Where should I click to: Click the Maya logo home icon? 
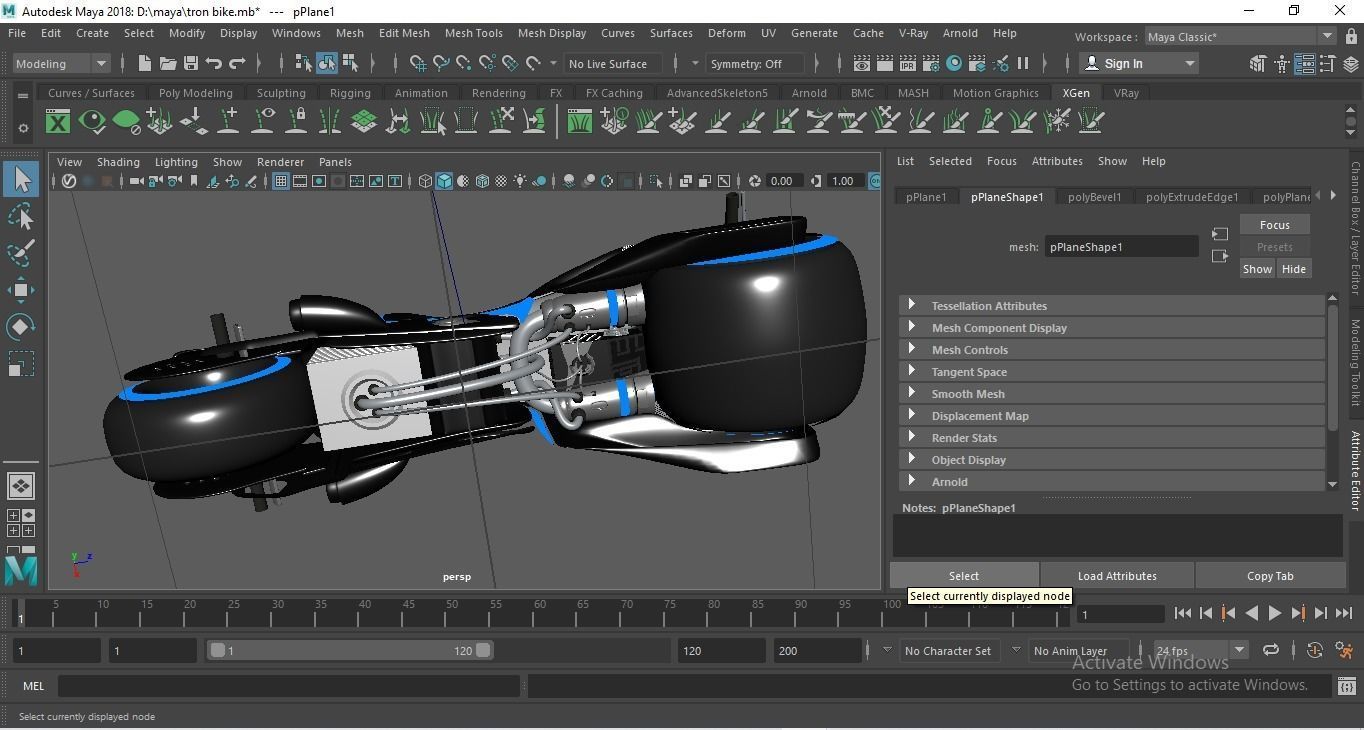click(x=21, y=570)
